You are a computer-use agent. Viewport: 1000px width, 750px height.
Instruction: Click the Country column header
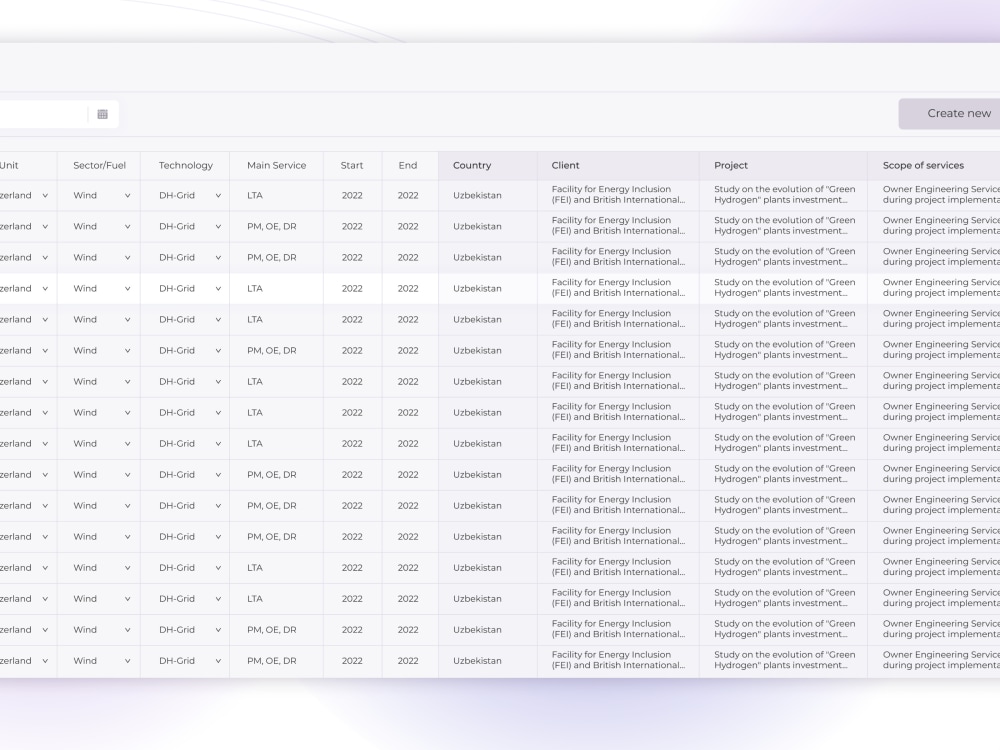472,165
